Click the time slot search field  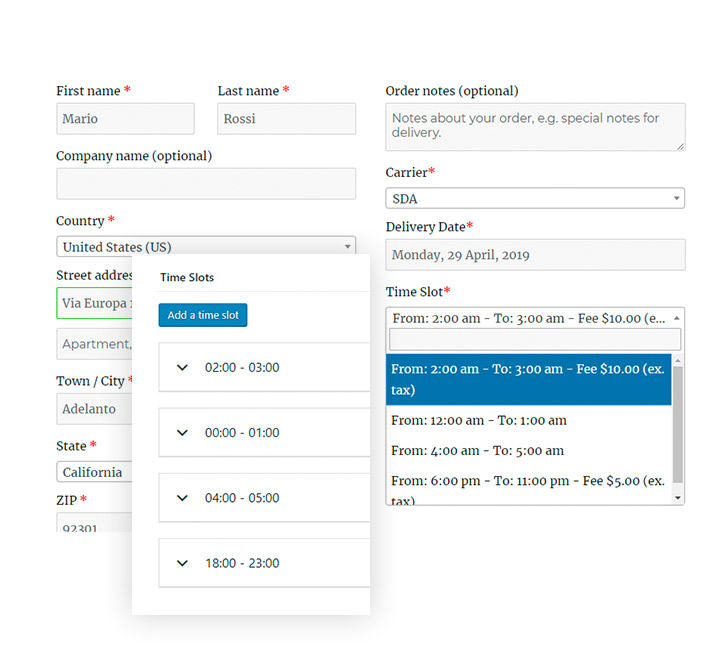[x=535, y=339]
